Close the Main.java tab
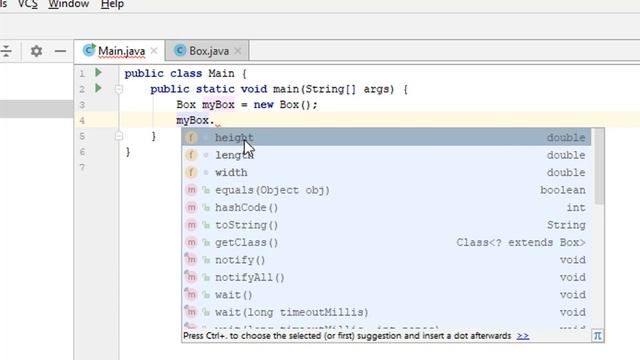Image resolution: width=640 pixels, height=360 pixels. (x=154, y=51)
